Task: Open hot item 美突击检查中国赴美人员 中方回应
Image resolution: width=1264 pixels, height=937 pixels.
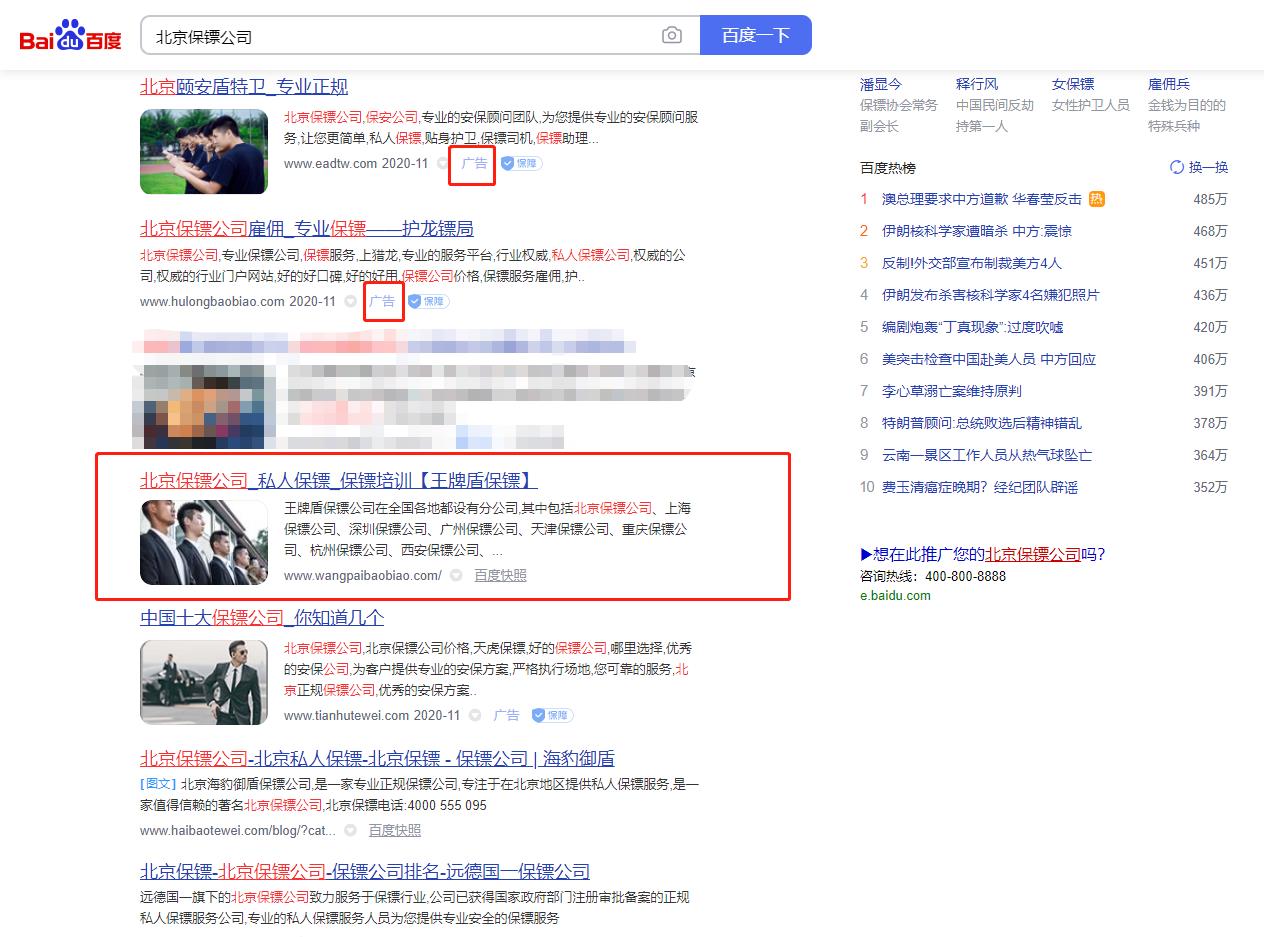Action: click(x=989, y=359)
